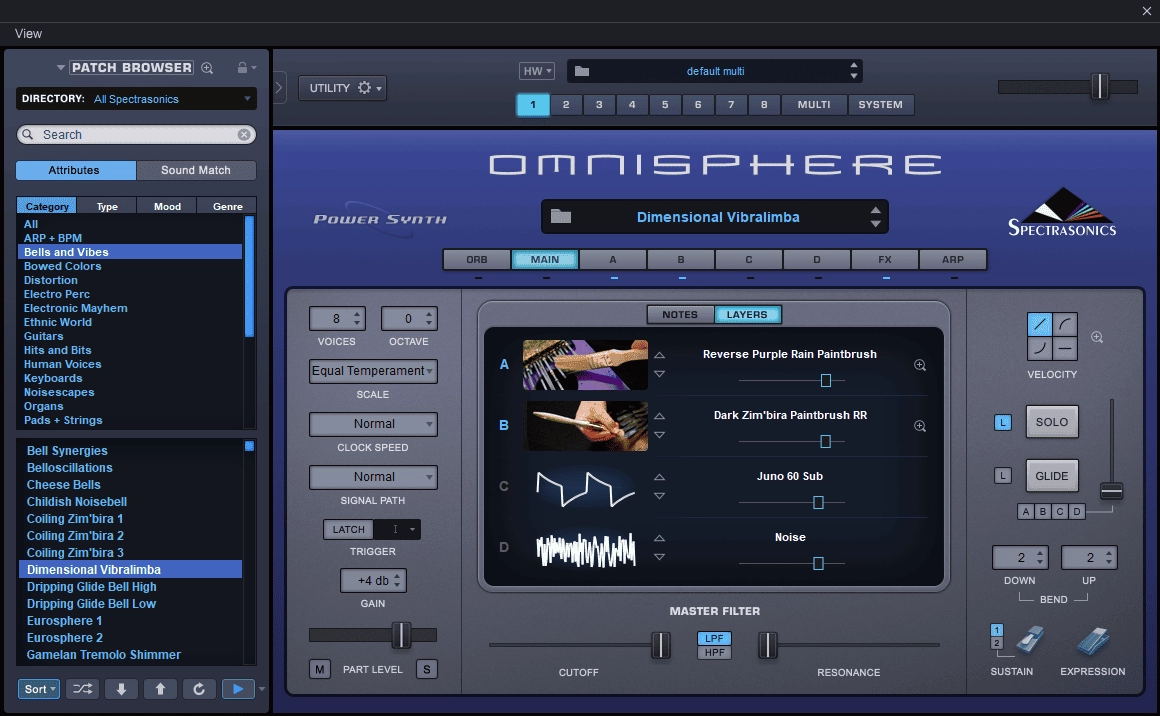Toggle the LATCH trigger button
The image size is (1160, 716).
coord(348,530)
